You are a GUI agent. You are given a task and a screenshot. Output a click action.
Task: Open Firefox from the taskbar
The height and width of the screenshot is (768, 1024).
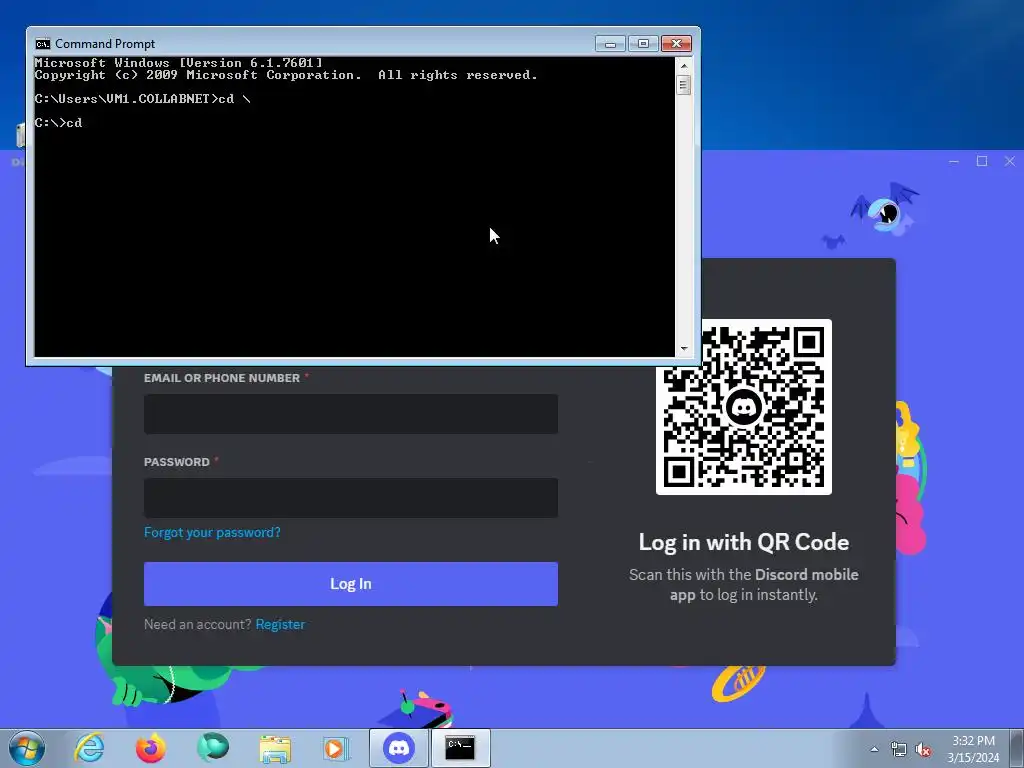(151, 748)
